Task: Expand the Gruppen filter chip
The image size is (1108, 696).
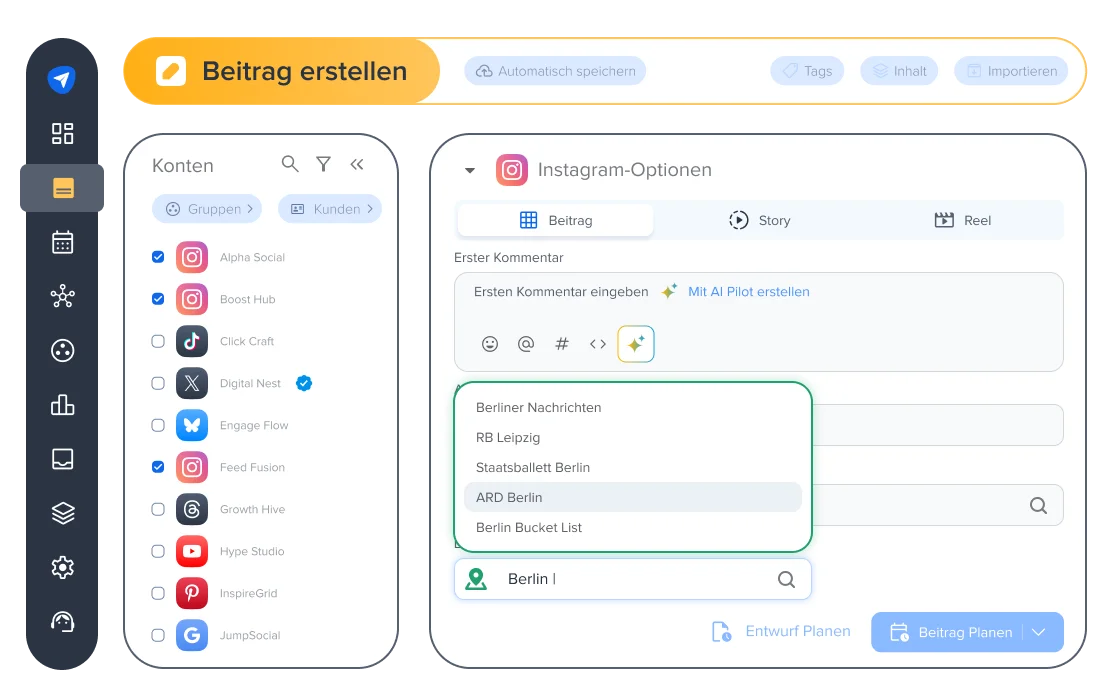Action: click(207, 209)
